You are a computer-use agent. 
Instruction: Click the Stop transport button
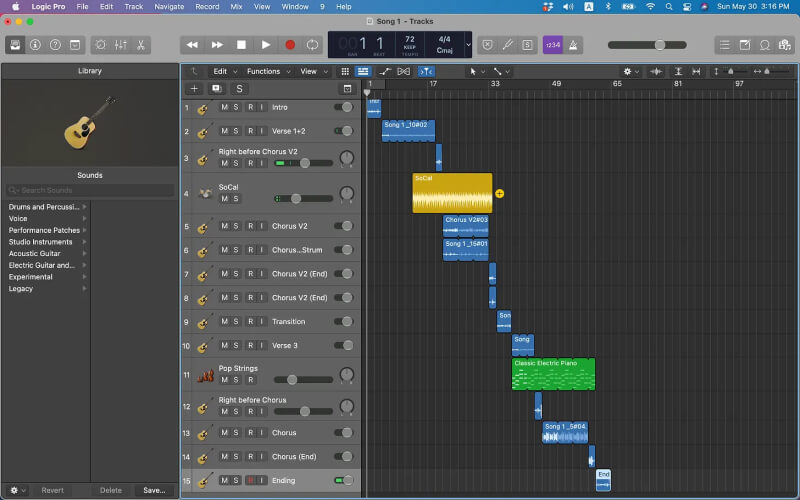pyautogui.click(x=241, y=45)
